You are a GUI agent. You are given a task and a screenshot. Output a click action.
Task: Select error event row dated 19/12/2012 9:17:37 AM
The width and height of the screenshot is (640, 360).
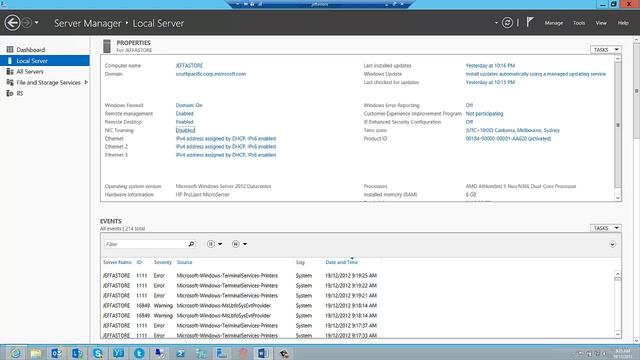[x=357, y=326]
